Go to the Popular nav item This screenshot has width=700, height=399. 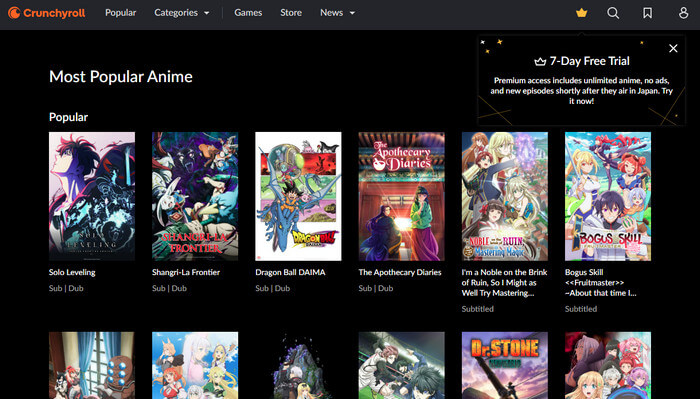click(121, 13)
